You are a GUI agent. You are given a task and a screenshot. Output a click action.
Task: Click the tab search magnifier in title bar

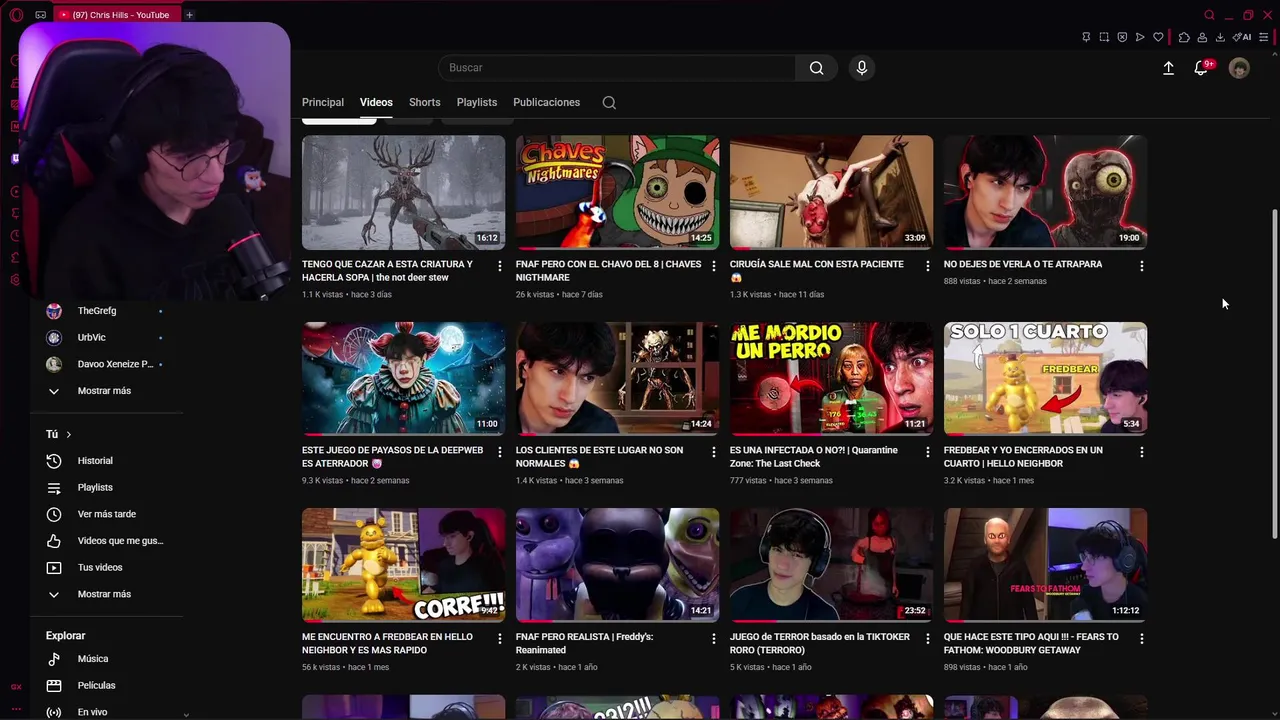1209,15
